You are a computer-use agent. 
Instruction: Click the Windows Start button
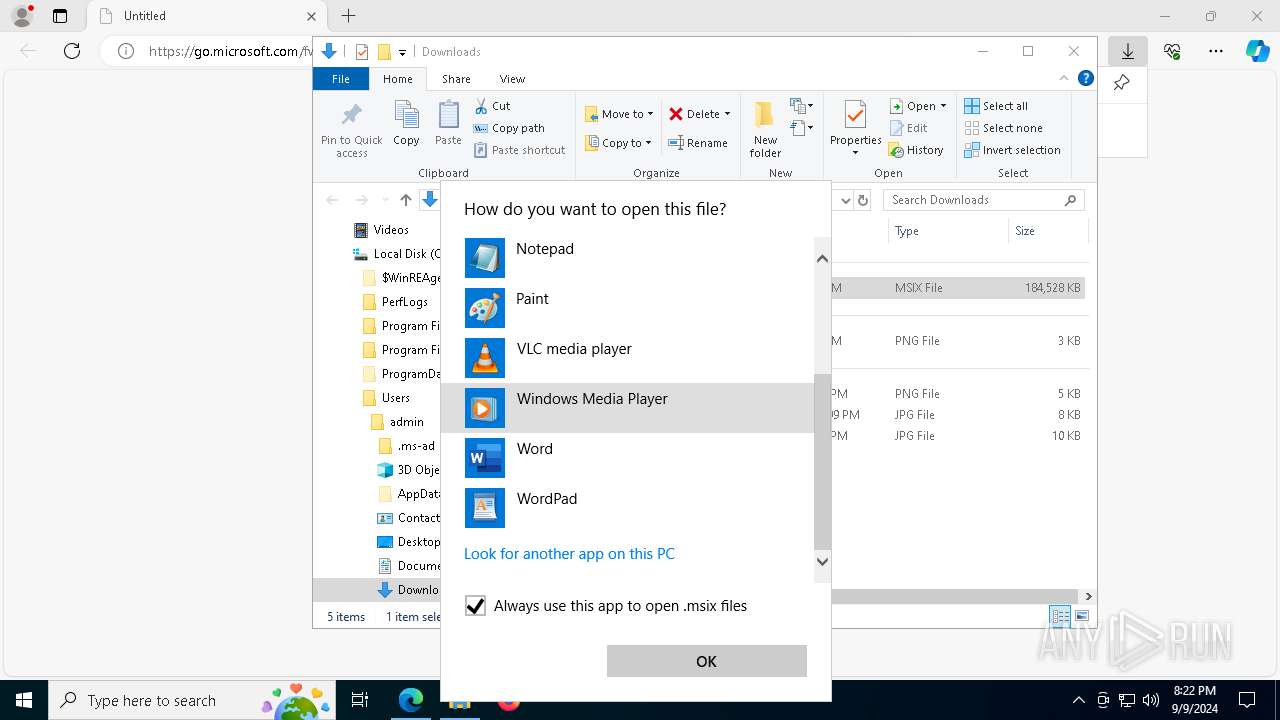(24, 700)
